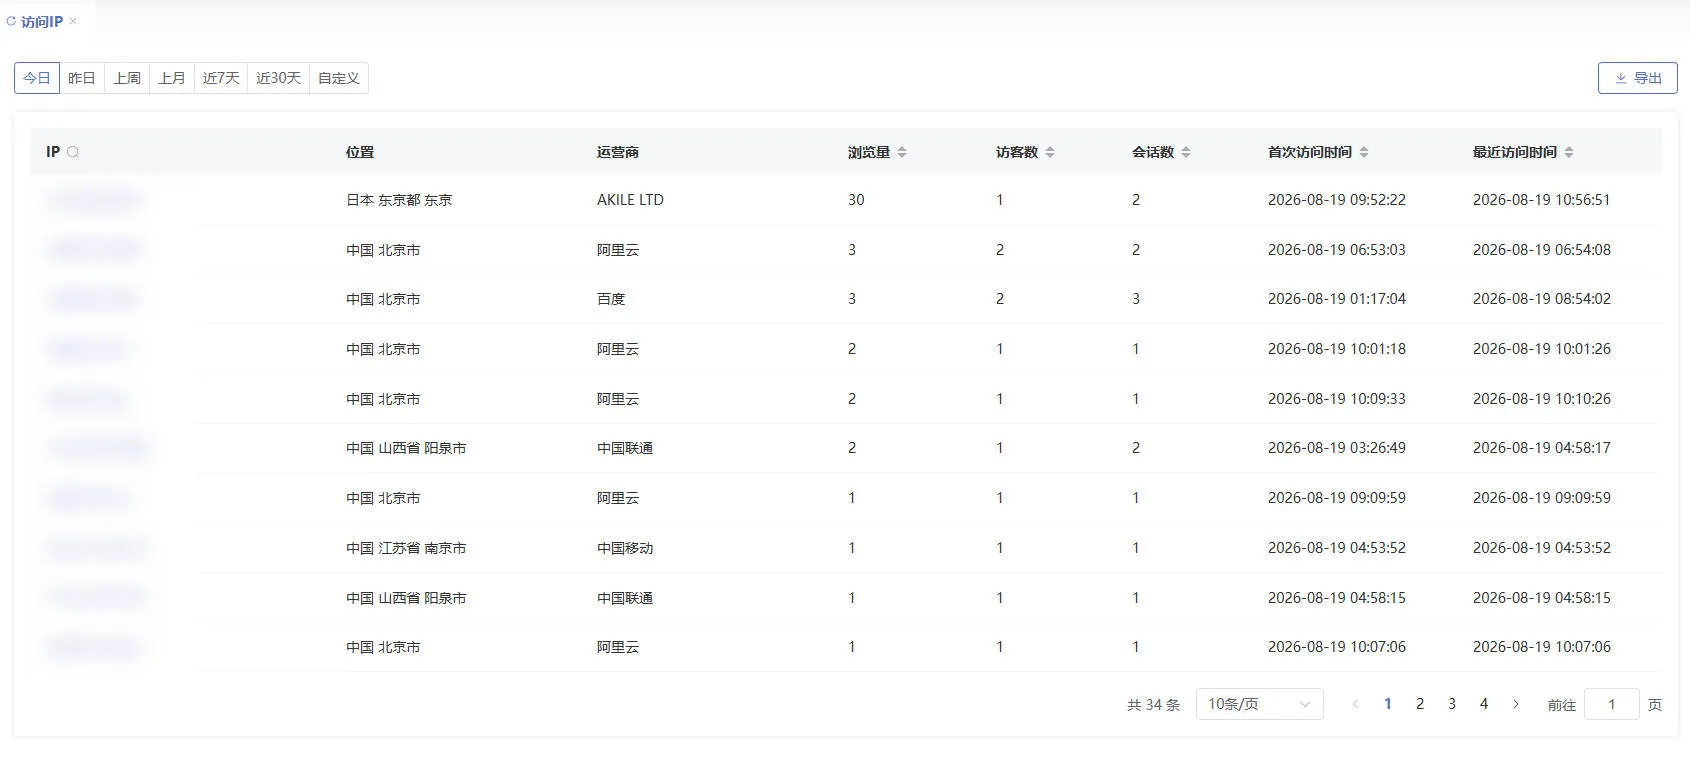Click the 2026-08-19 06:53:03 first visit cell

pos(1337,250)
